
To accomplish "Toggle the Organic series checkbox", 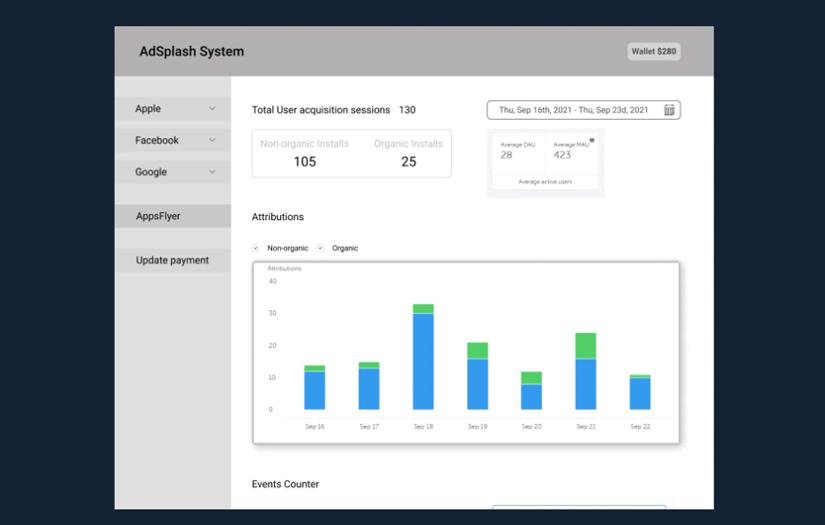I will (x=320, y=248).
